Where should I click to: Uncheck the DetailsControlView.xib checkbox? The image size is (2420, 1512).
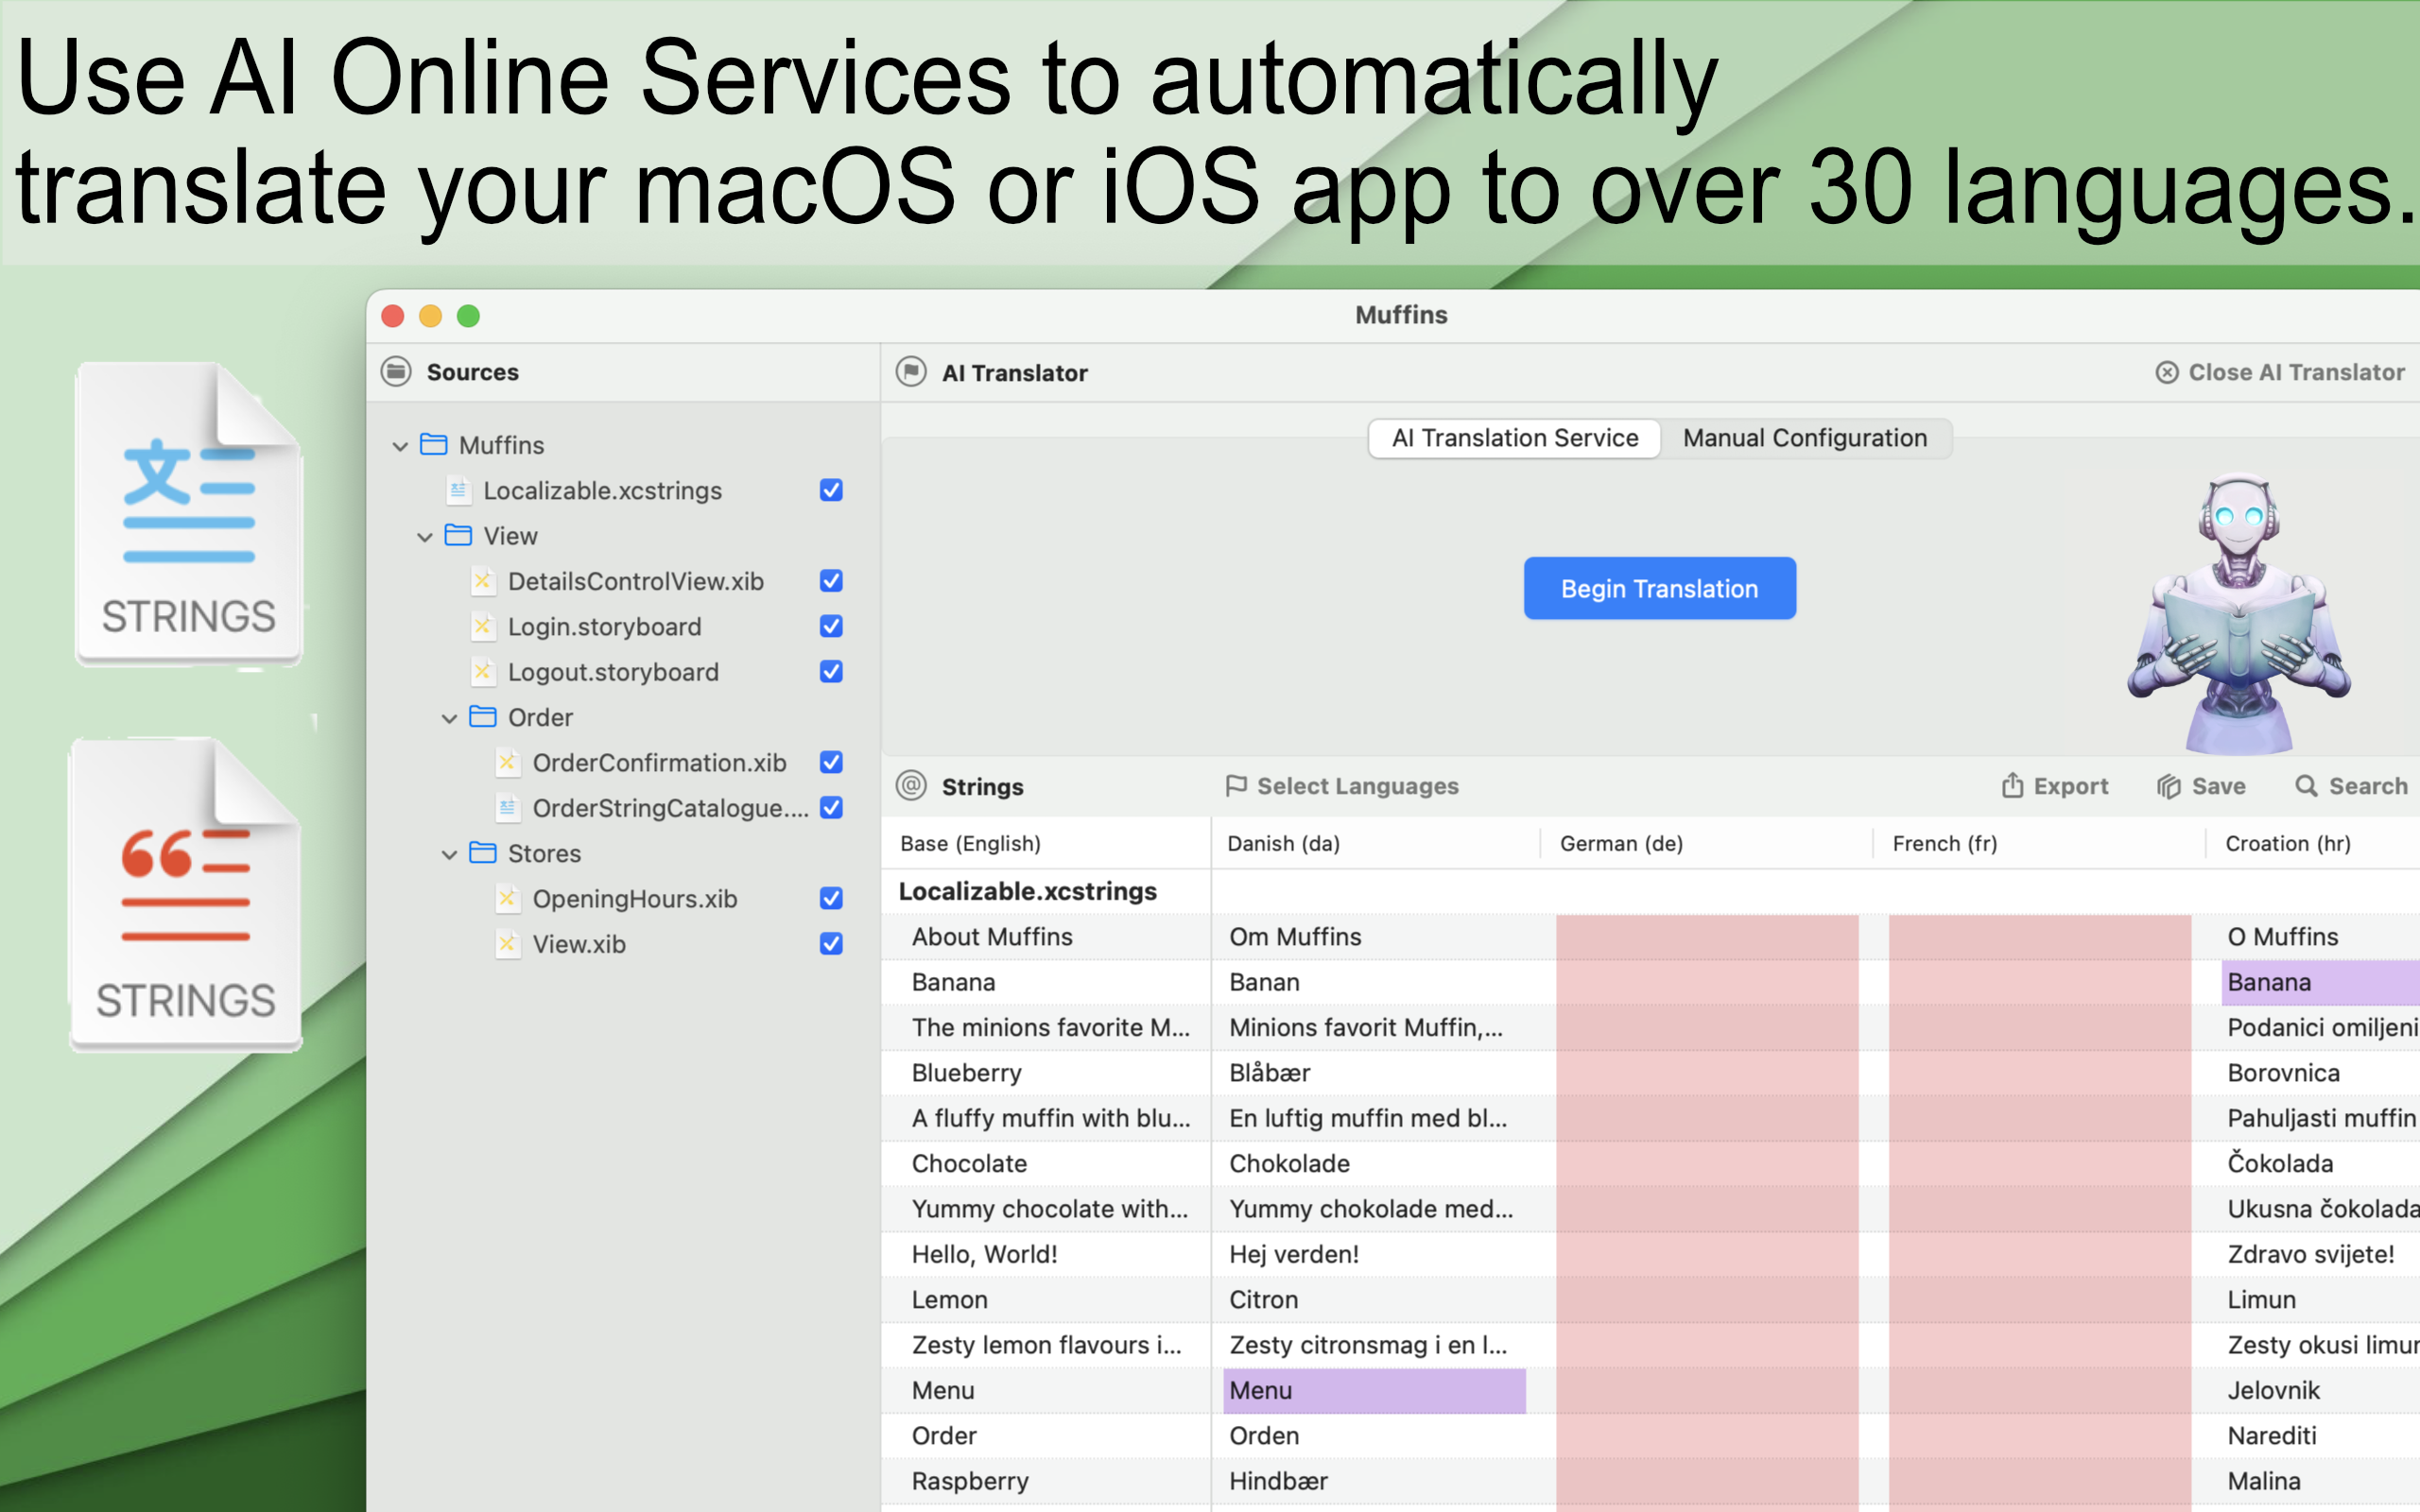pyautogui.click(x=831, y=581)
